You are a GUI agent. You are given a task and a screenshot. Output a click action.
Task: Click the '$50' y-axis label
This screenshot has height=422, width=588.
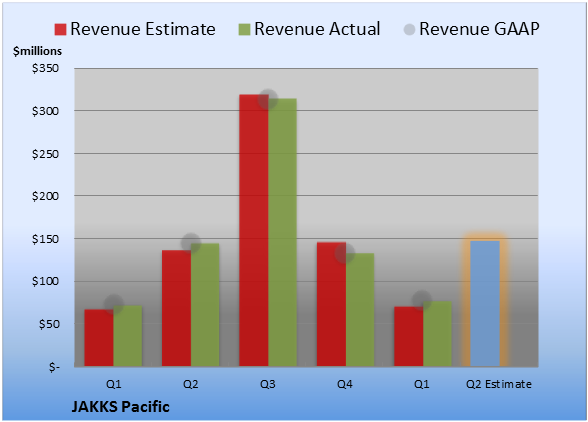[49, 324]
